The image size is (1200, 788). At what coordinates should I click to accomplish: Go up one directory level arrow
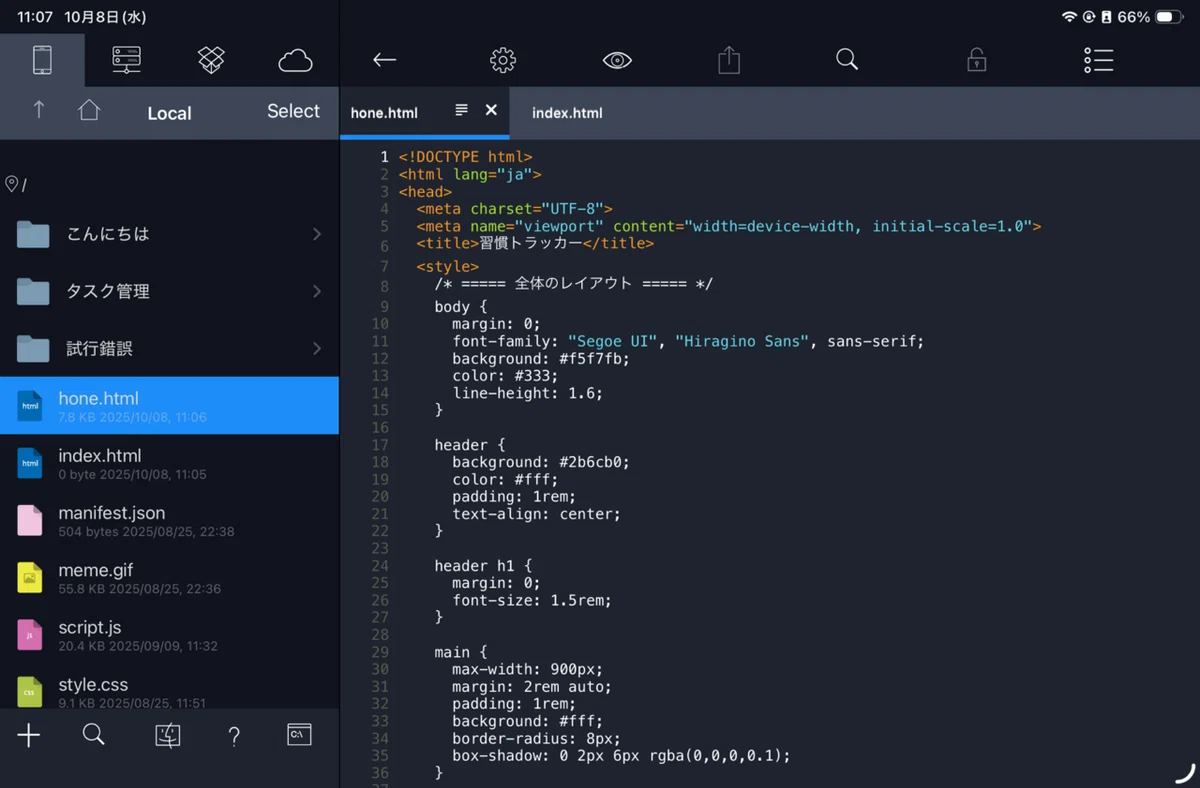tap(39, 110)
